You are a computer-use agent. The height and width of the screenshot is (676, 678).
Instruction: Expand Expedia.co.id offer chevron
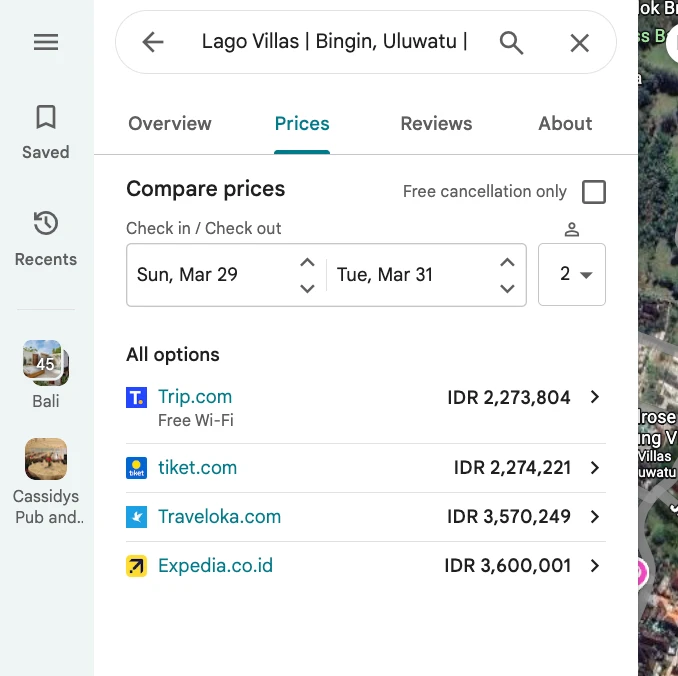tap(595, 565)
